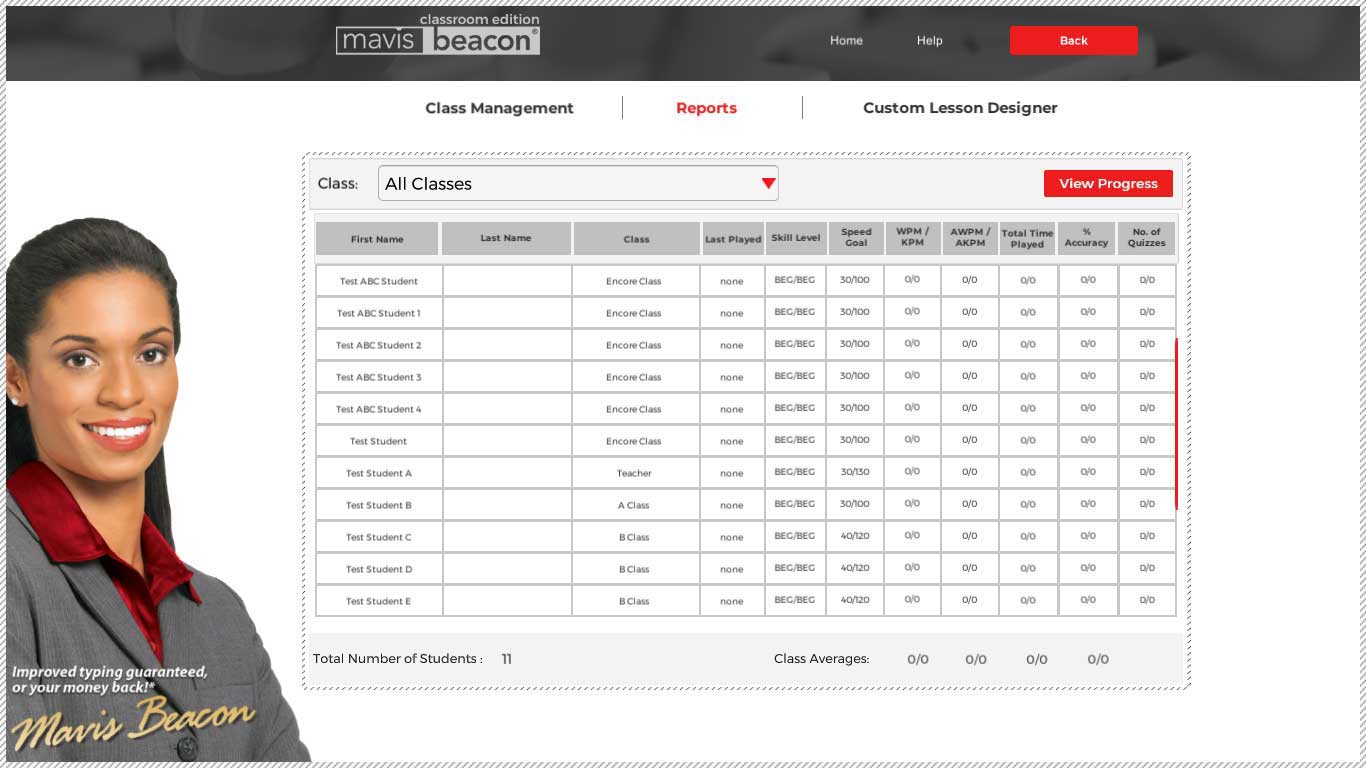This screenshot has width=1366, height=768.
Task: Click the Total Number of Students label
Action: click(x=398, y=659)
